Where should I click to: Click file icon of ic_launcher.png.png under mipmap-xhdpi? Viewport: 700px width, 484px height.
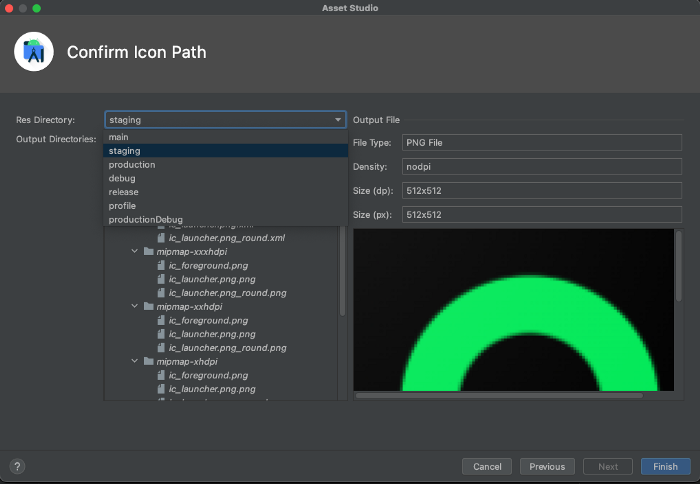pyautogui.click(x=161, y=389)
